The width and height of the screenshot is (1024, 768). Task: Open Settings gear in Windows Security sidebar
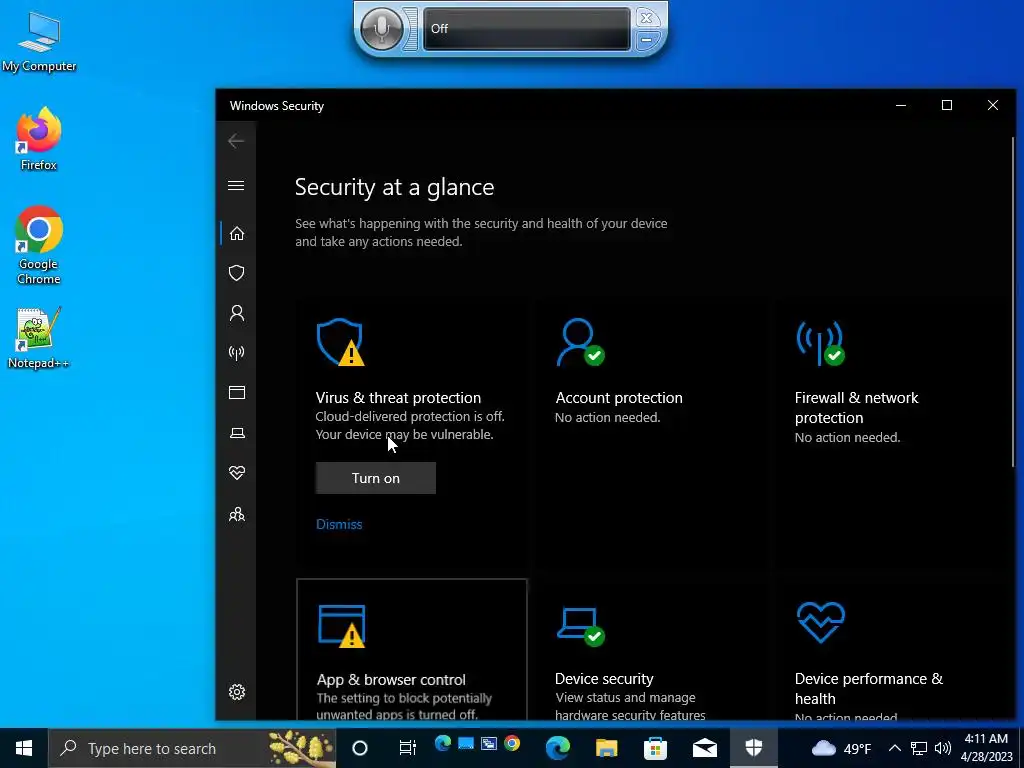236,692
